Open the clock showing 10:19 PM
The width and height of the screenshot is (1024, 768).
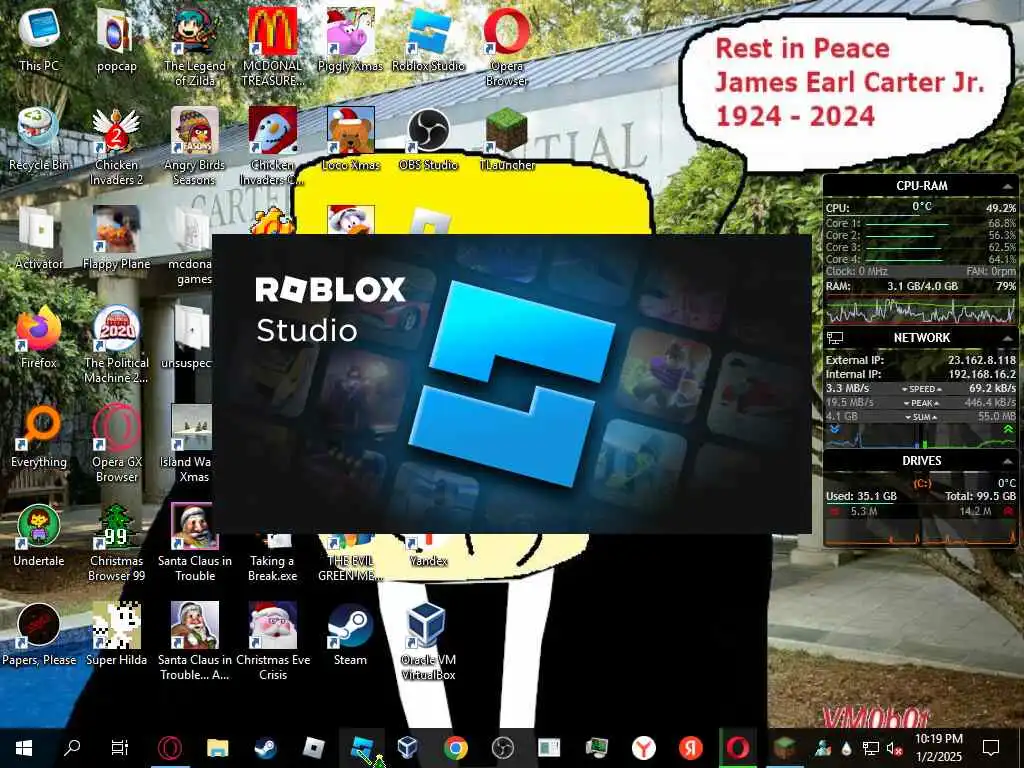tap(938, 748)
